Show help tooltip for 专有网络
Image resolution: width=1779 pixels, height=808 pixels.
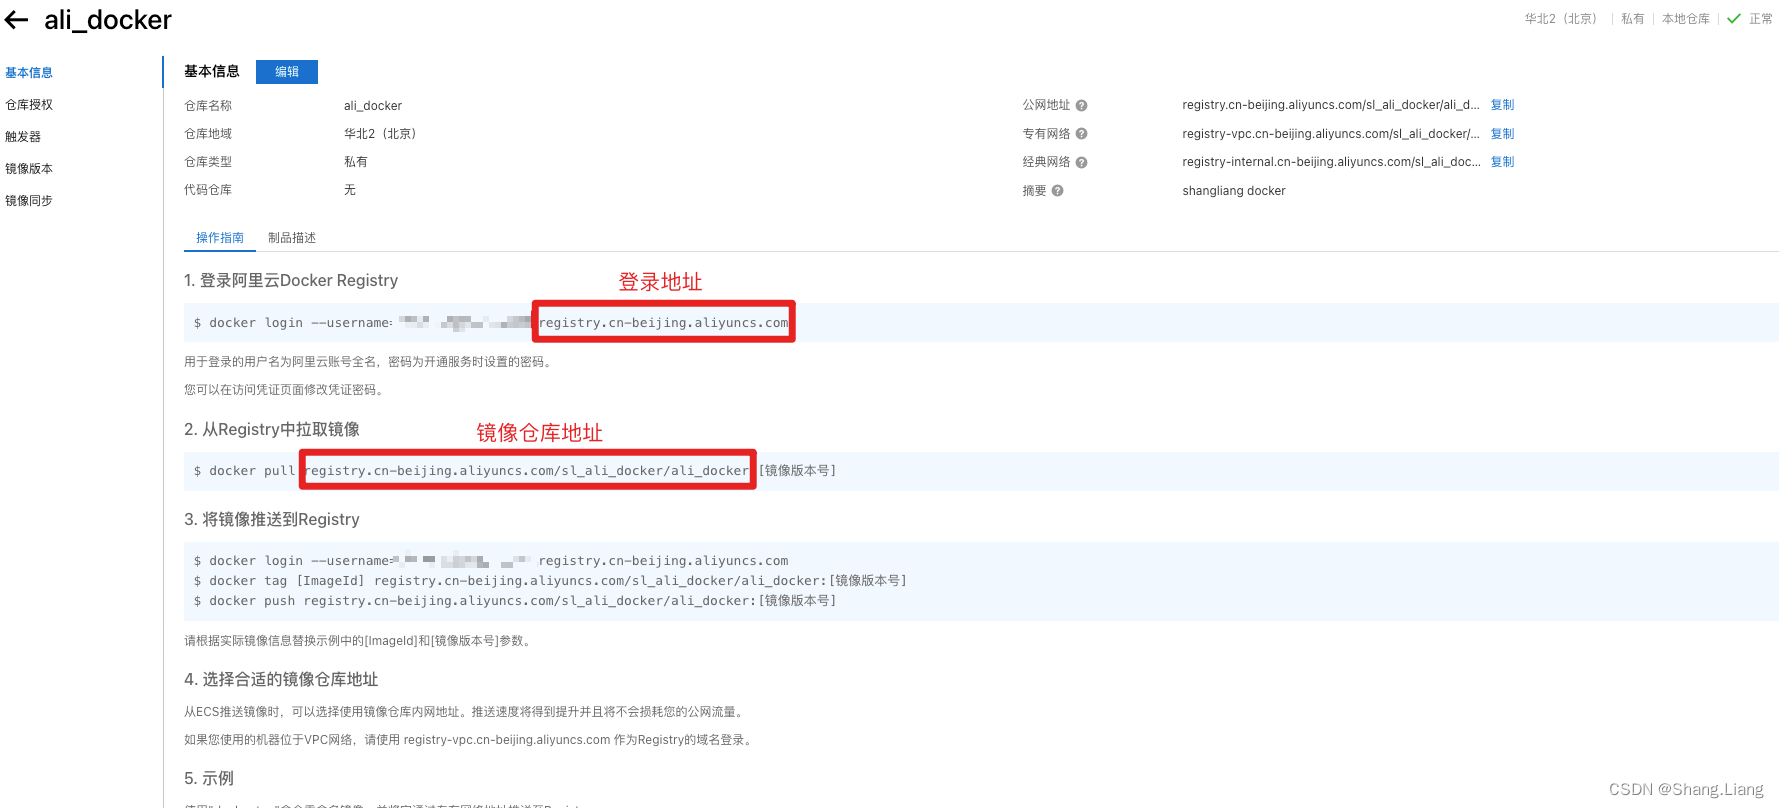[x=1082, y=134]
